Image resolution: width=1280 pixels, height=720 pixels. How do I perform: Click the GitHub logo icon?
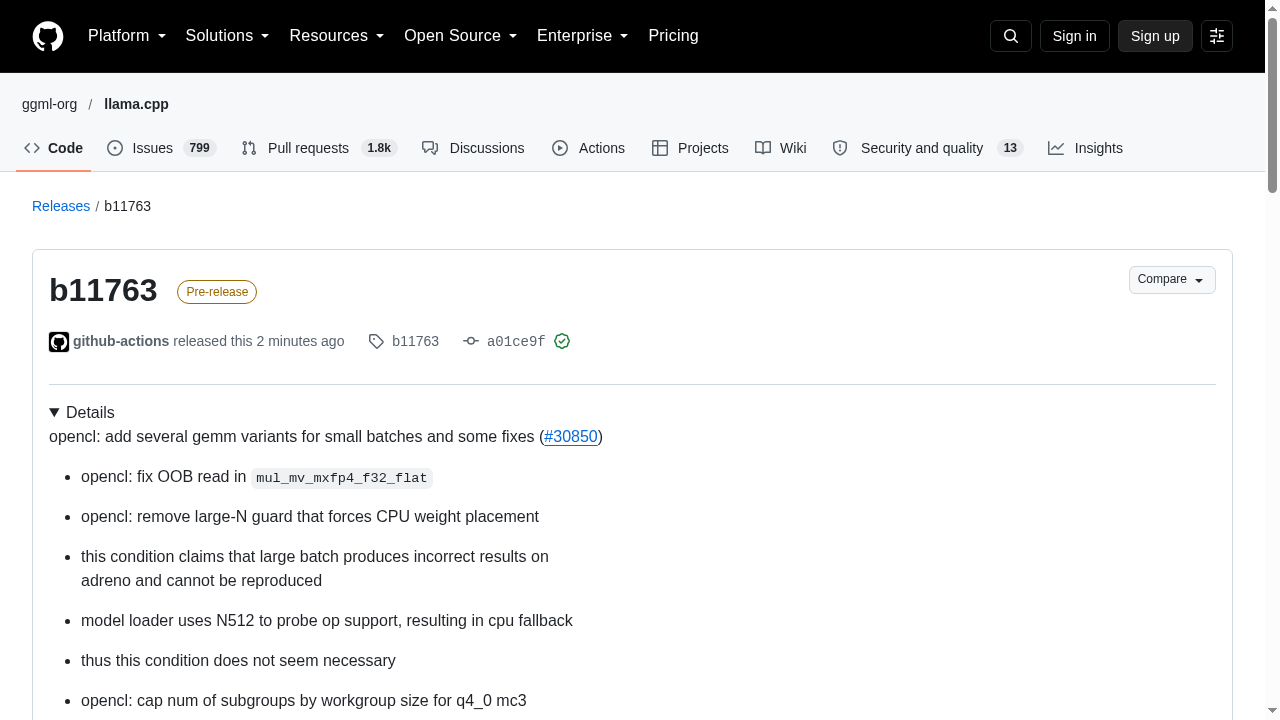48,36
